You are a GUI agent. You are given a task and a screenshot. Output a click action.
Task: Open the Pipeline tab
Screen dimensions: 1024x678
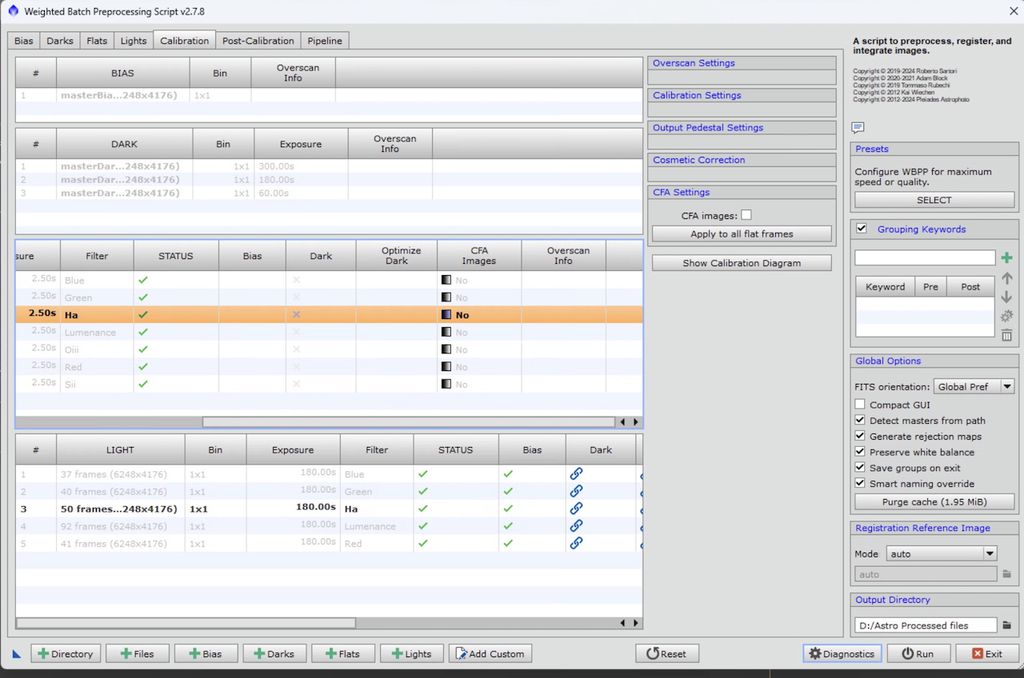click(325, 40)
